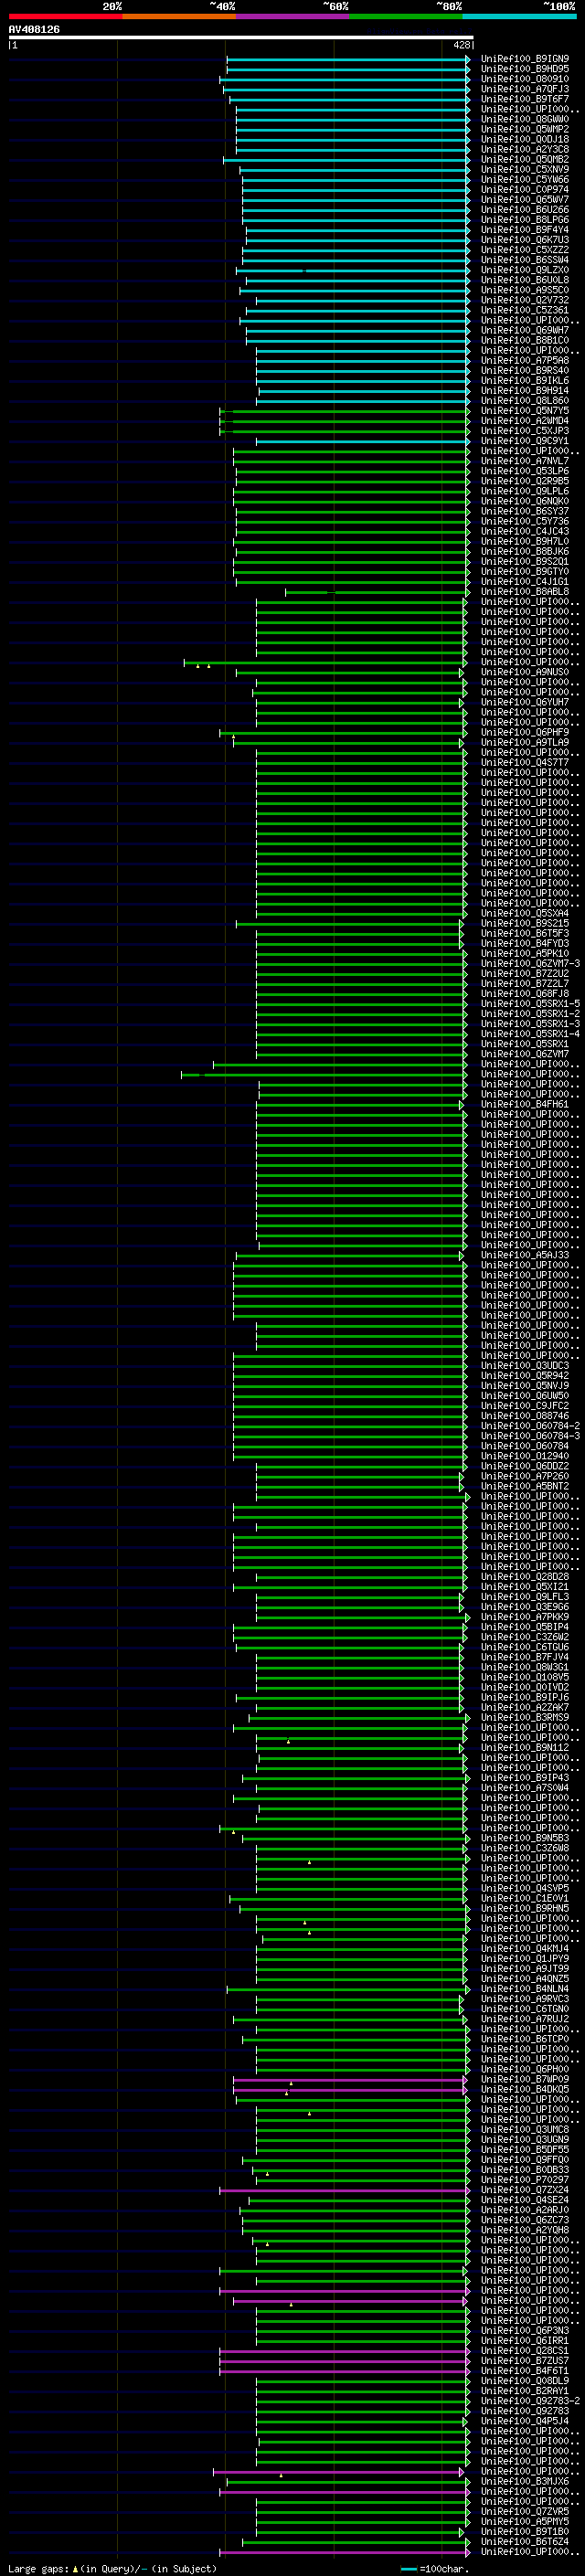Image resolution: width=585 pixels, height=2576 pixels.
Task: Click the cyan alignment bar for UniRef100_B9IGN9
Action: click(348, 59)
